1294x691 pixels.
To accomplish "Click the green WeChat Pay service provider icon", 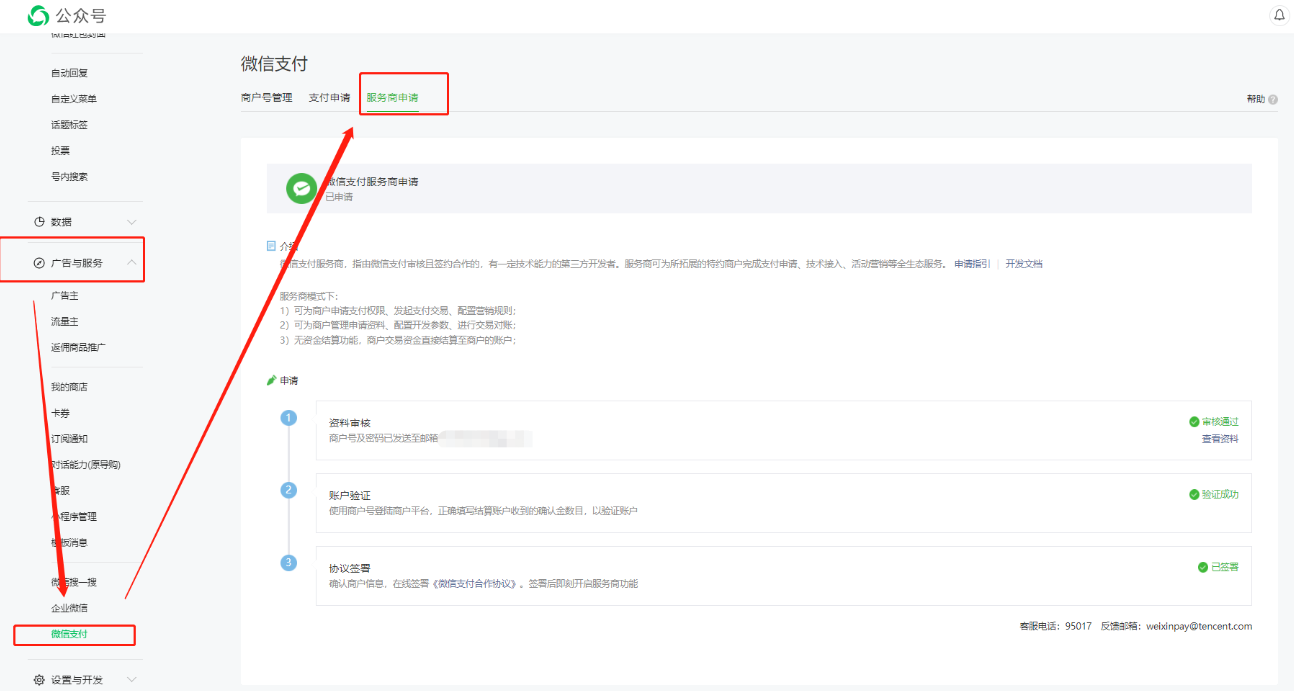I will pyautogui.click(x=301, y=188).
